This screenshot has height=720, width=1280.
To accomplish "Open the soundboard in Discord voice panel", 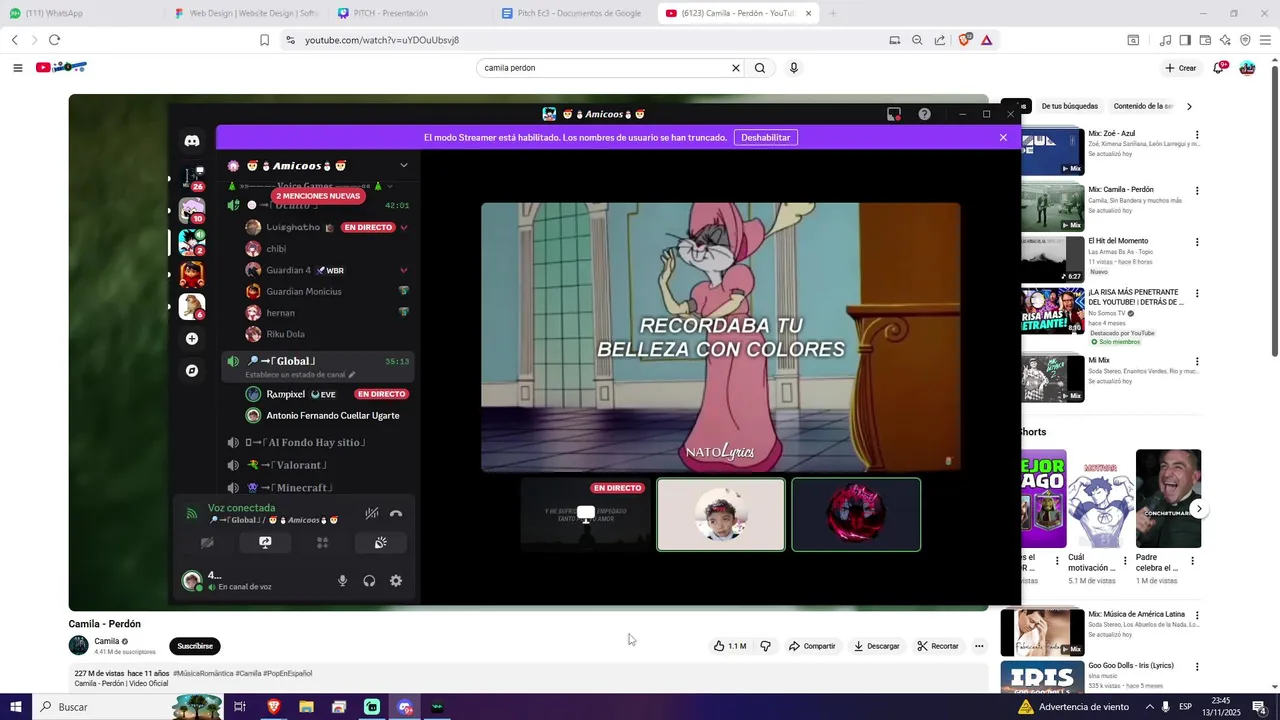I will pyautogui.click(x=380, y=543).
